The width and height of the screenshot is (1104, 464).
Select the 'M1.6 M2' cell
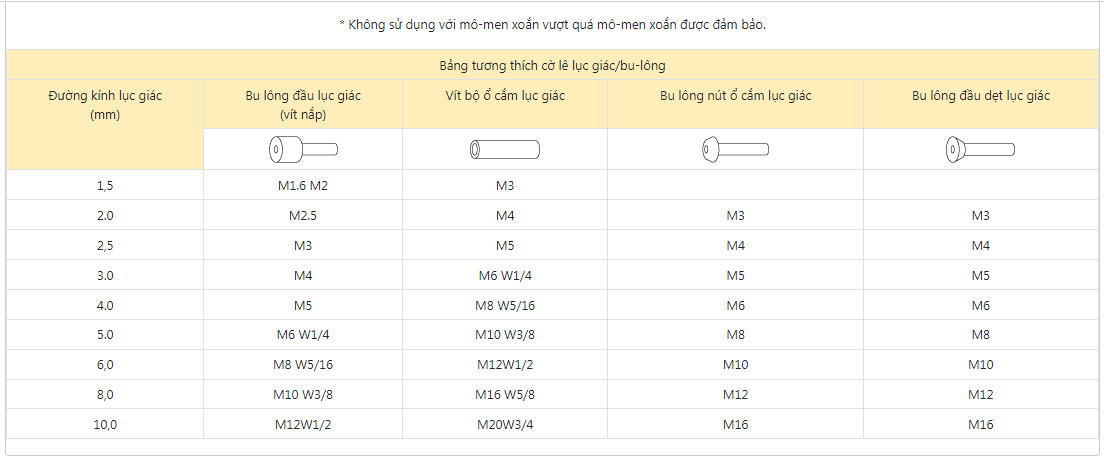[x=303, y=185]
